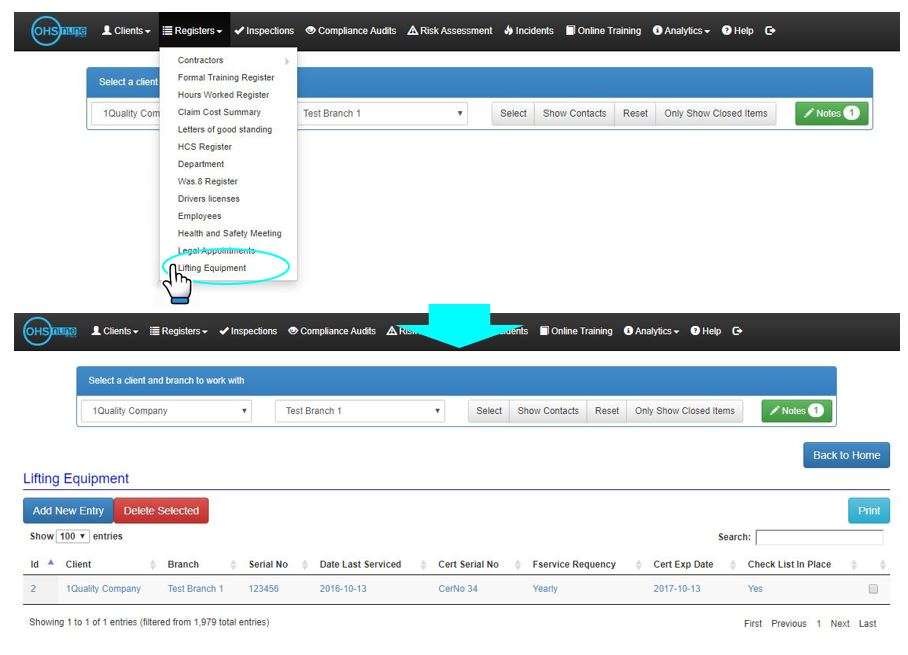Image resolution: width=908 pixels, height=655 pixels.
Task: Open the Help section
Action: click(738, 30)
